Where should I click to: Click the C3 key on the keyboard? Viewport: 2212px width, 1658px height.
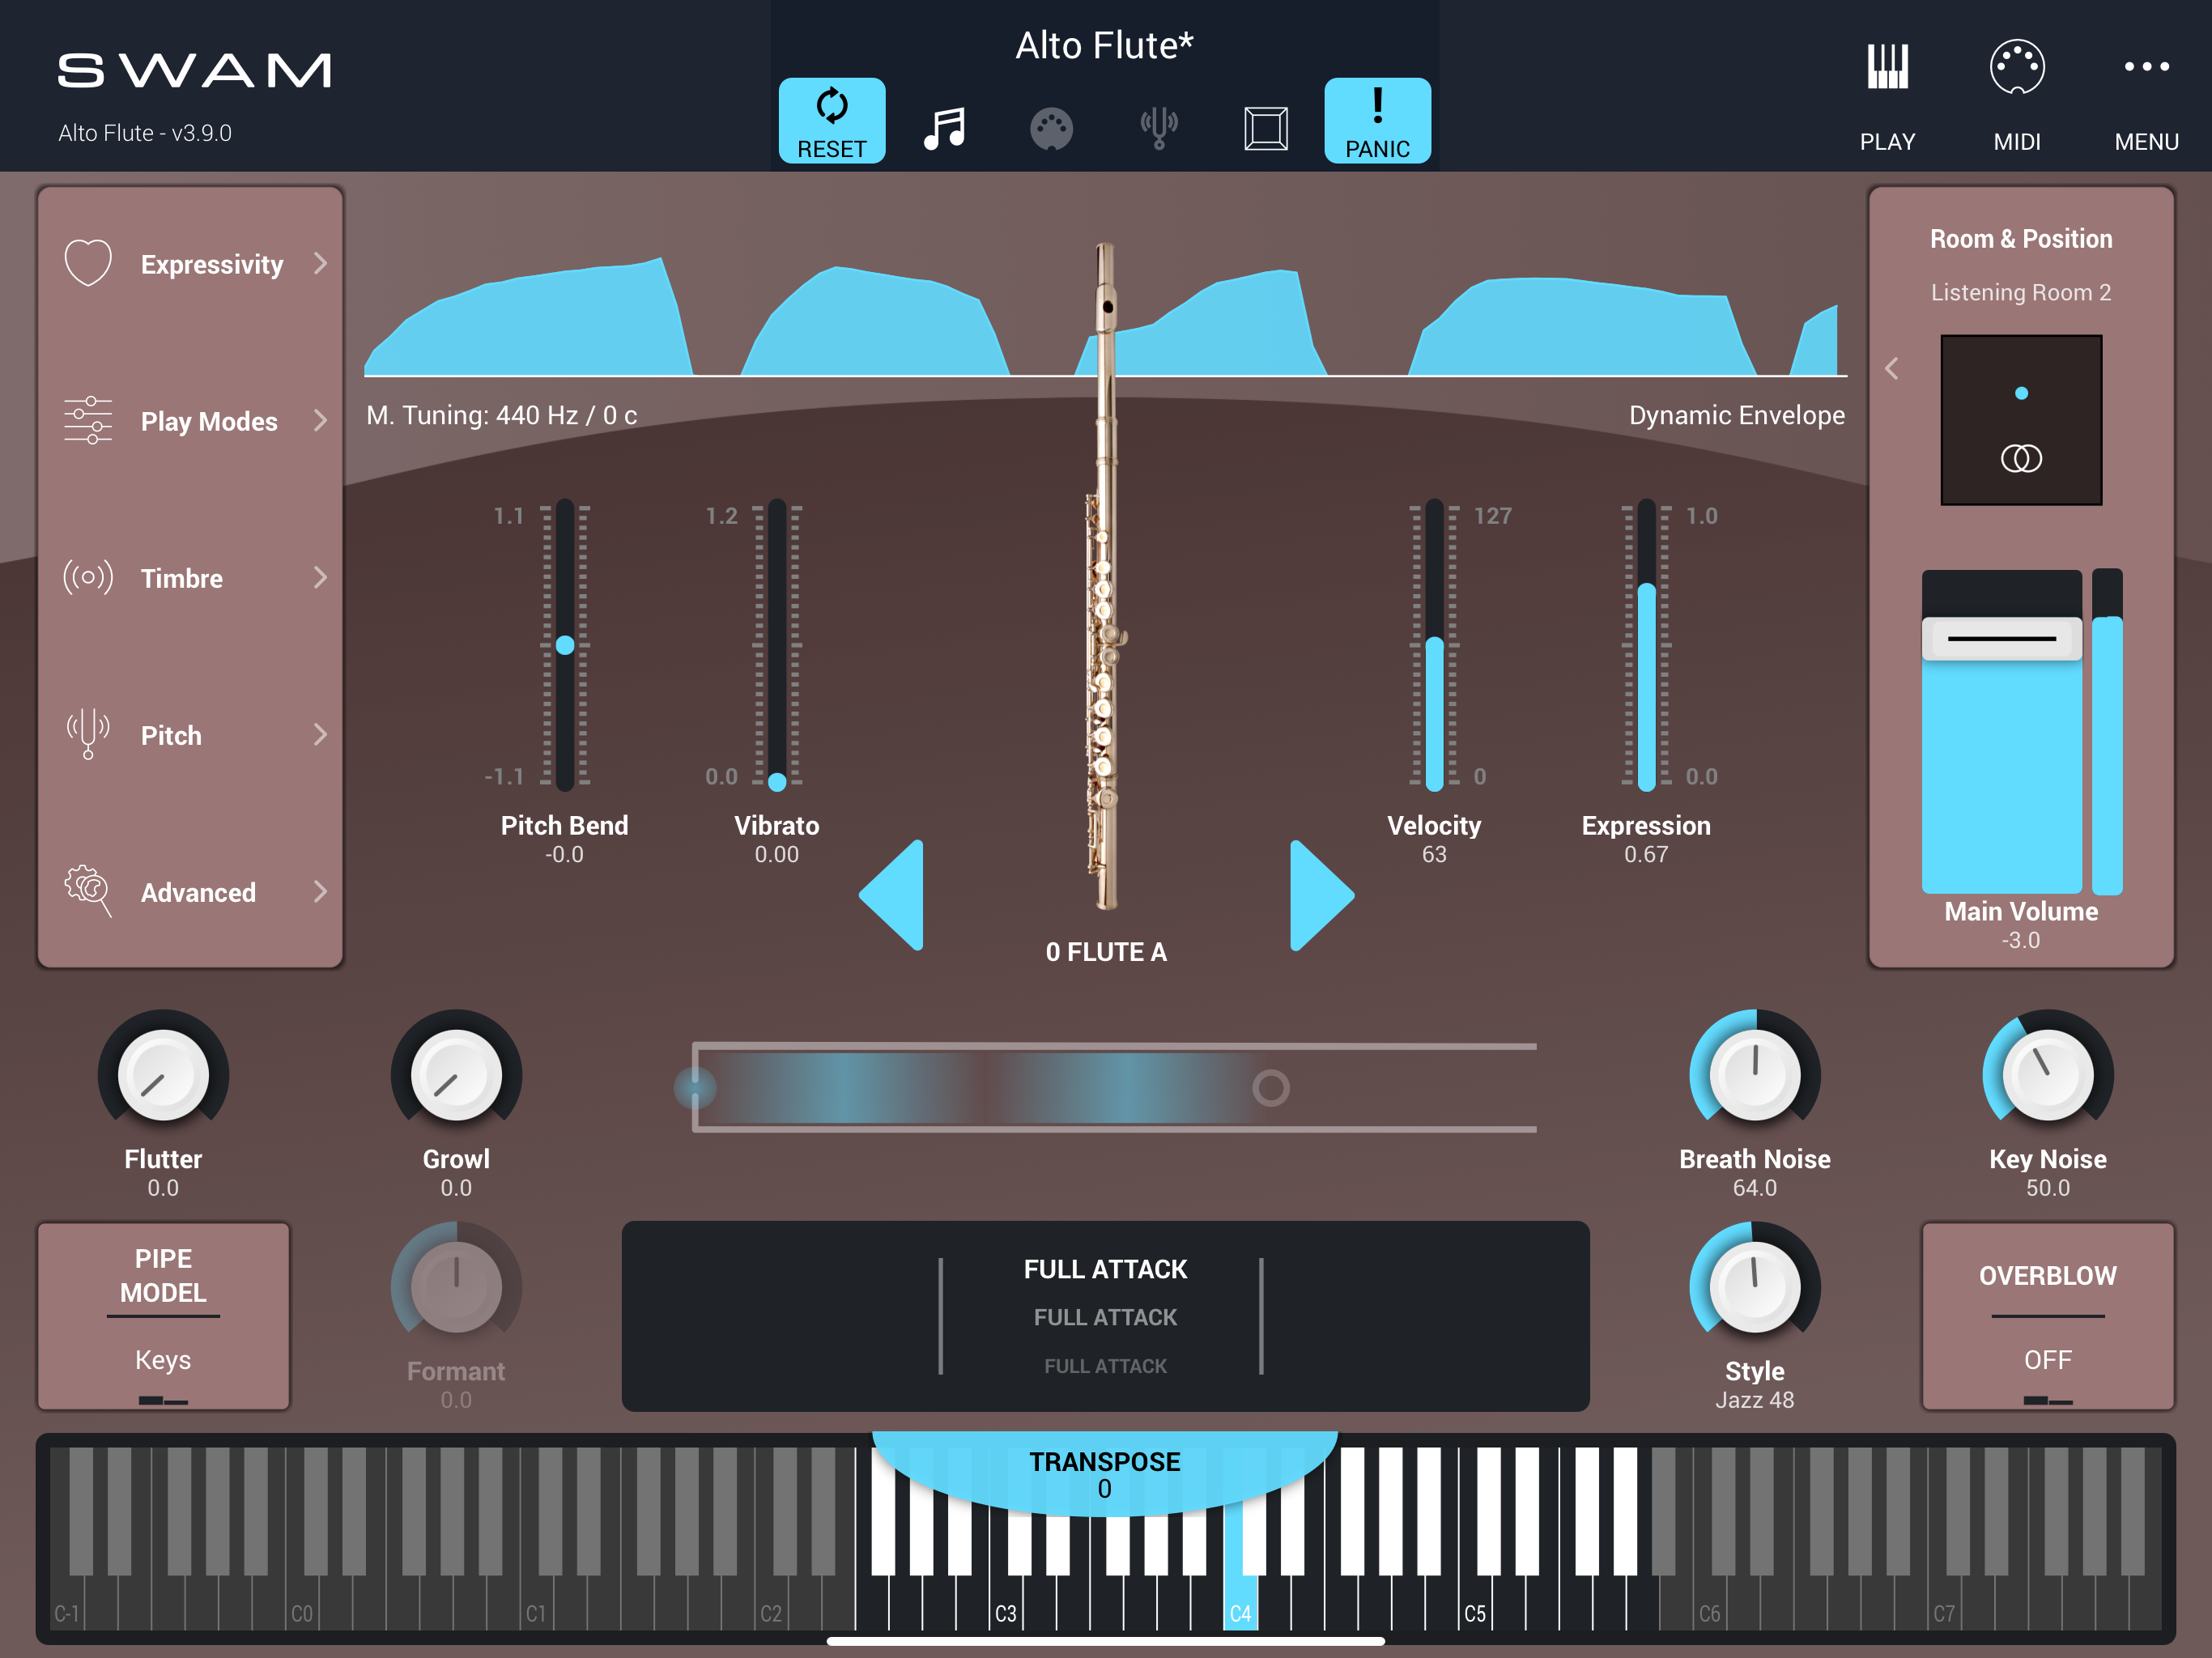click(1005, 1604)
